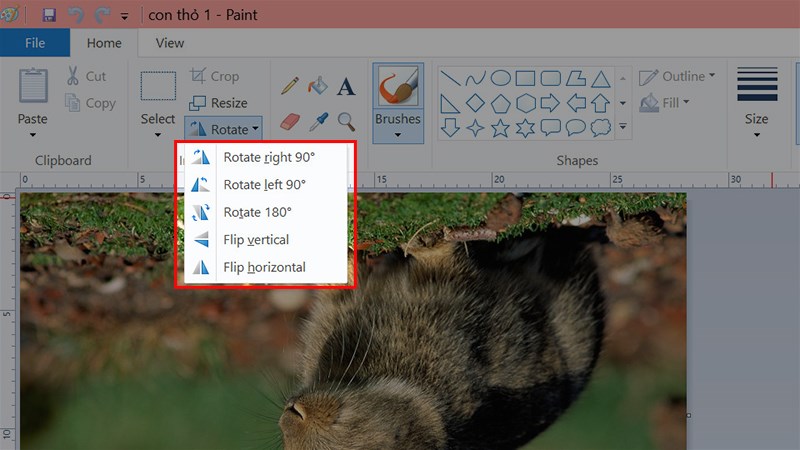Expand the Brushes dropdown arrow

tap(397, 135)
